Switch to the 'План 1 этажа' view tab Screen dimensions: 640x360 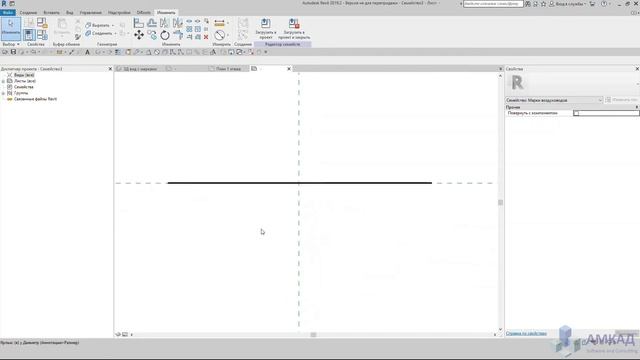coord(227,69)
